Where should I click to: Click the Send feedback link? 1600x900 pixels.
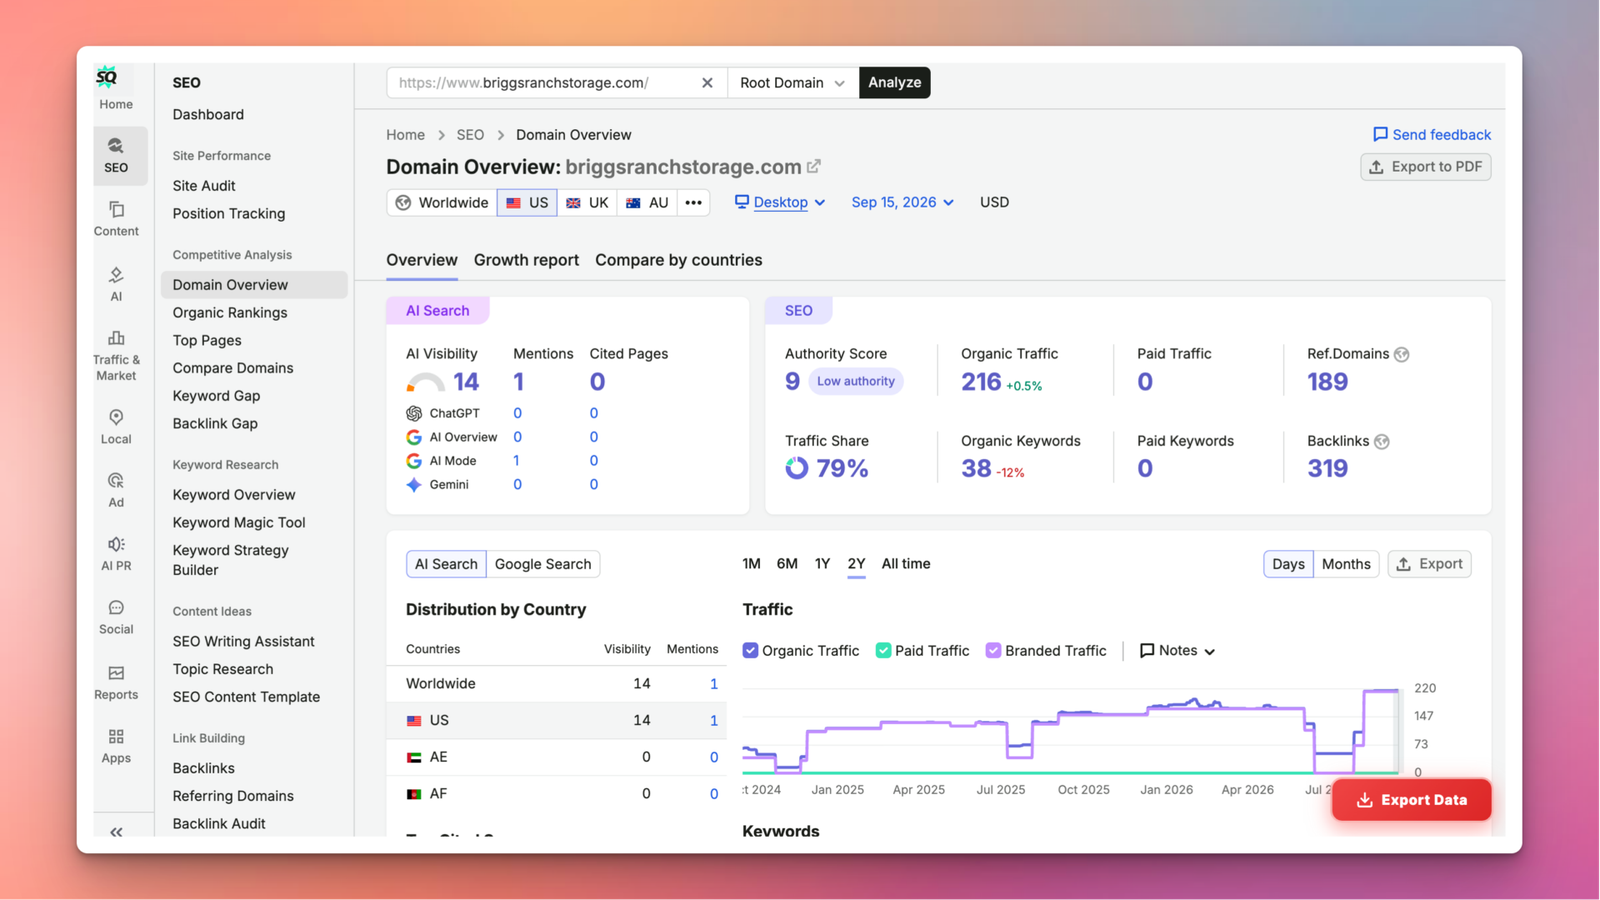[1431, 134]
